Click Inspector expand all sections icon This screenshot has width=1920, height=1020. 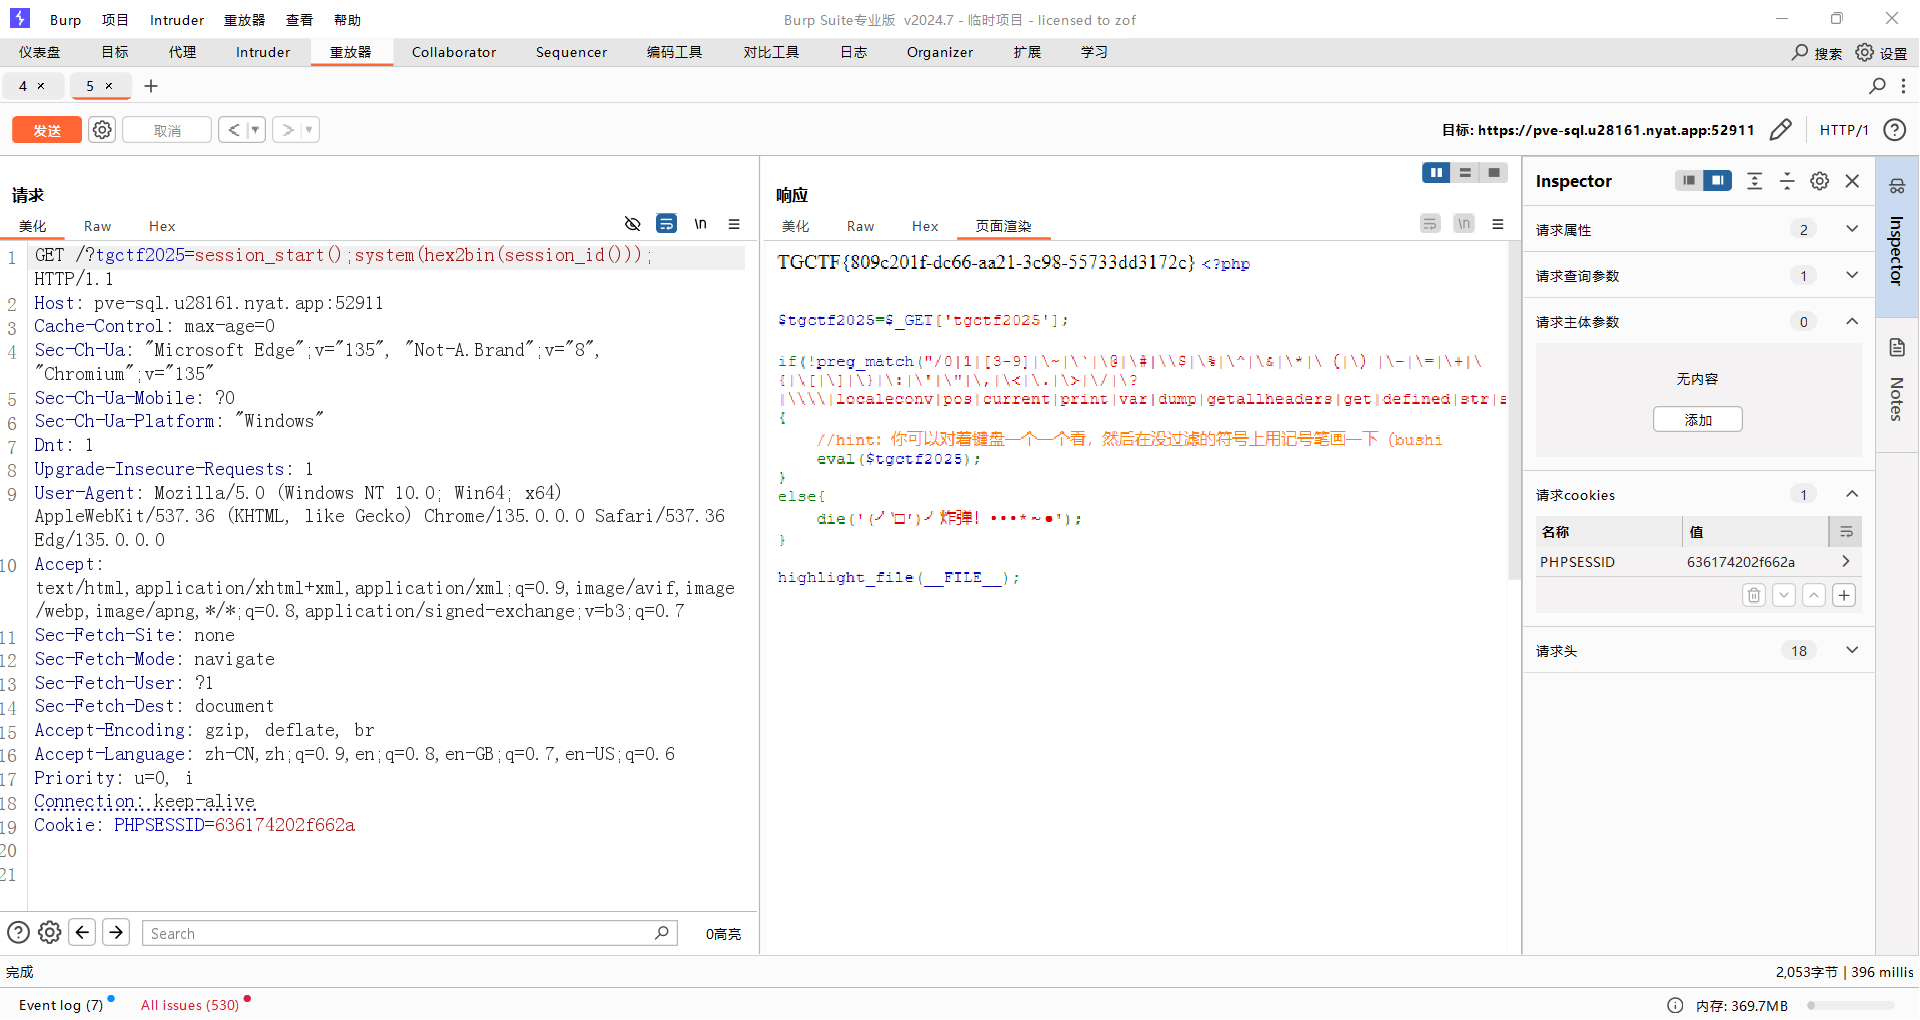tap(1755, 181)
